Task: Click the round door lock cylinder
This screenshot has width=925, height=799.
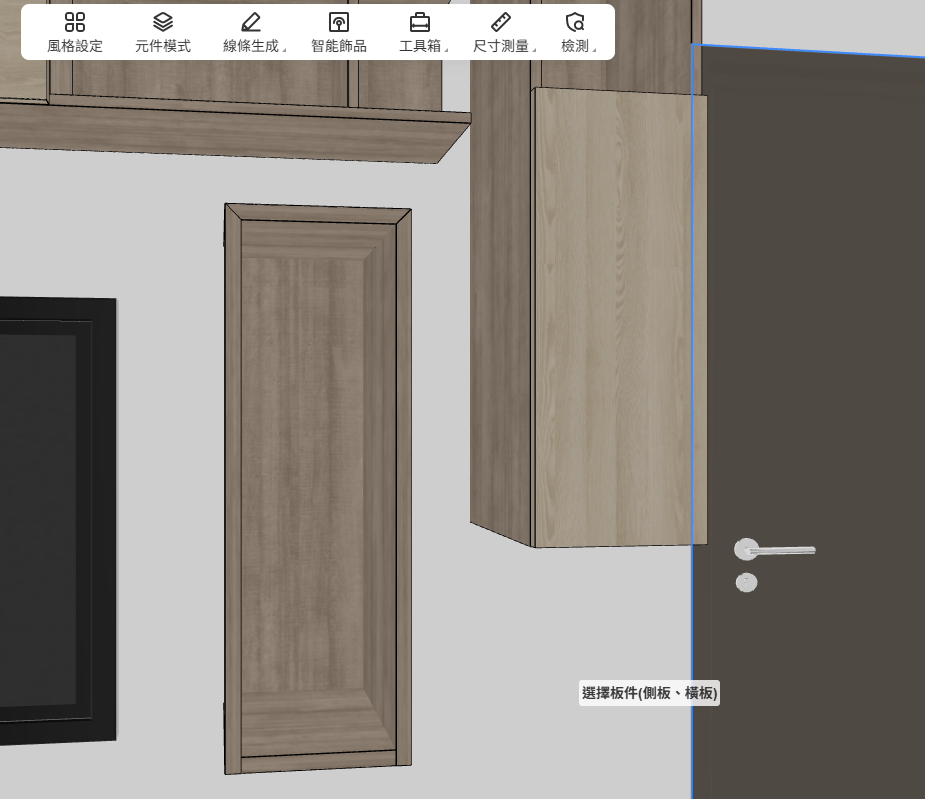Action: point(746,582)
